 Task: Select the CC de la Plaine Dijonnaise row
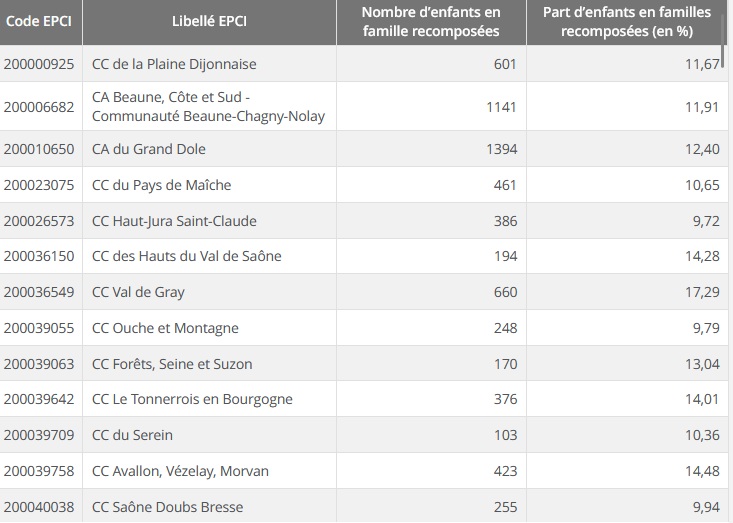pyautogui.click(x=174, y=64)
